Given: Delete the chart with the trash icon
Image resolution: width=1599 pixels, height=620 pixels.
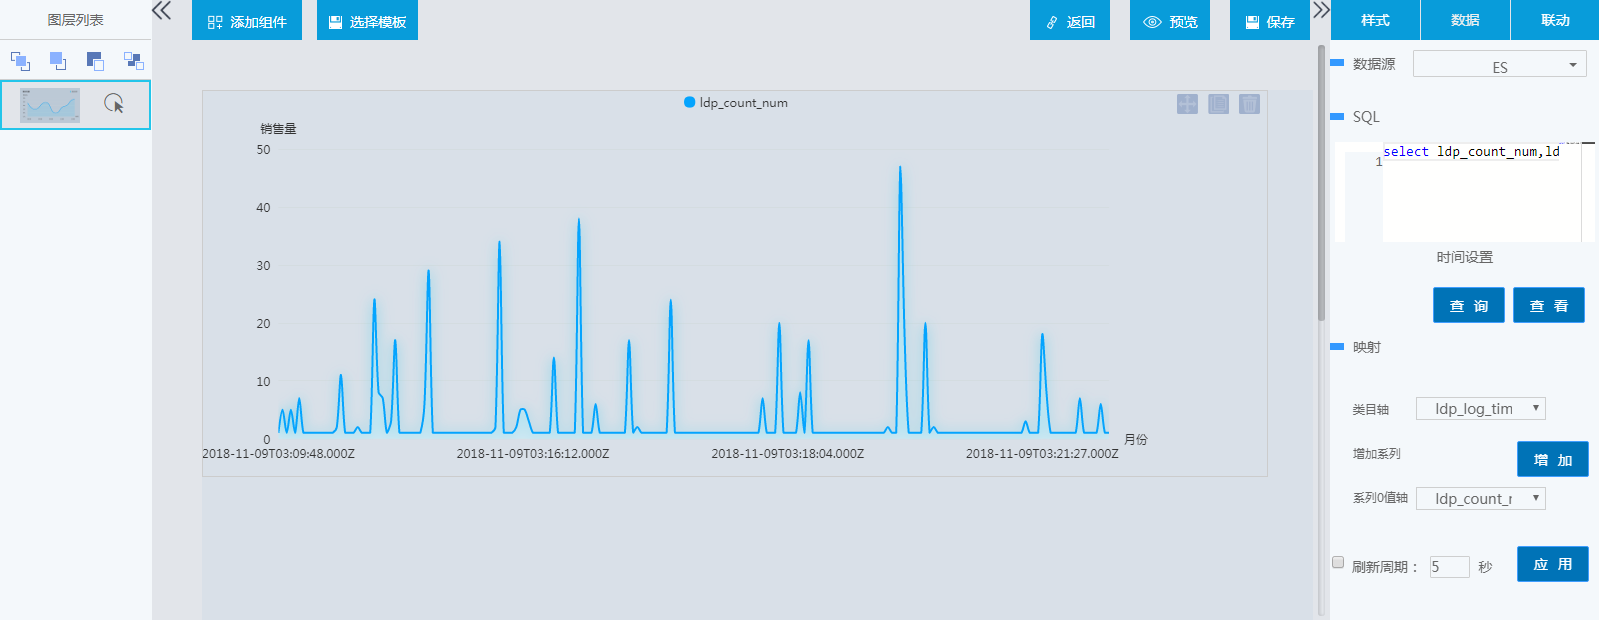Looking at the screenshot, I should (x=1249, y=104).
